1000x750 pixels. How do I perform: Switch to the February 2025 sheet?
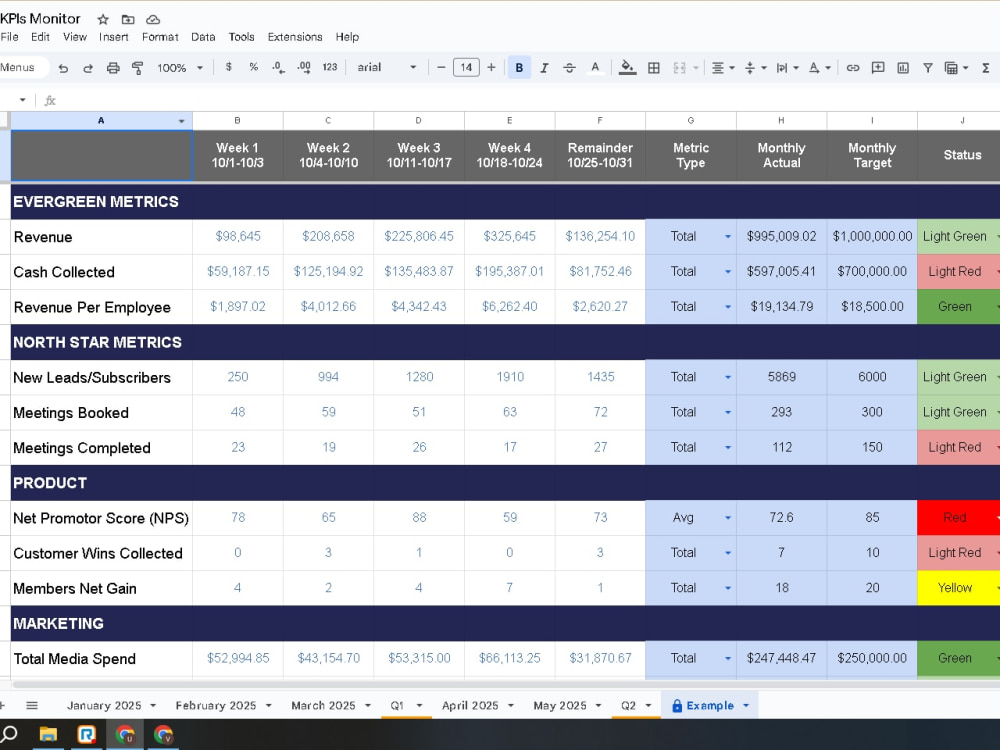[x=216, y=705]
